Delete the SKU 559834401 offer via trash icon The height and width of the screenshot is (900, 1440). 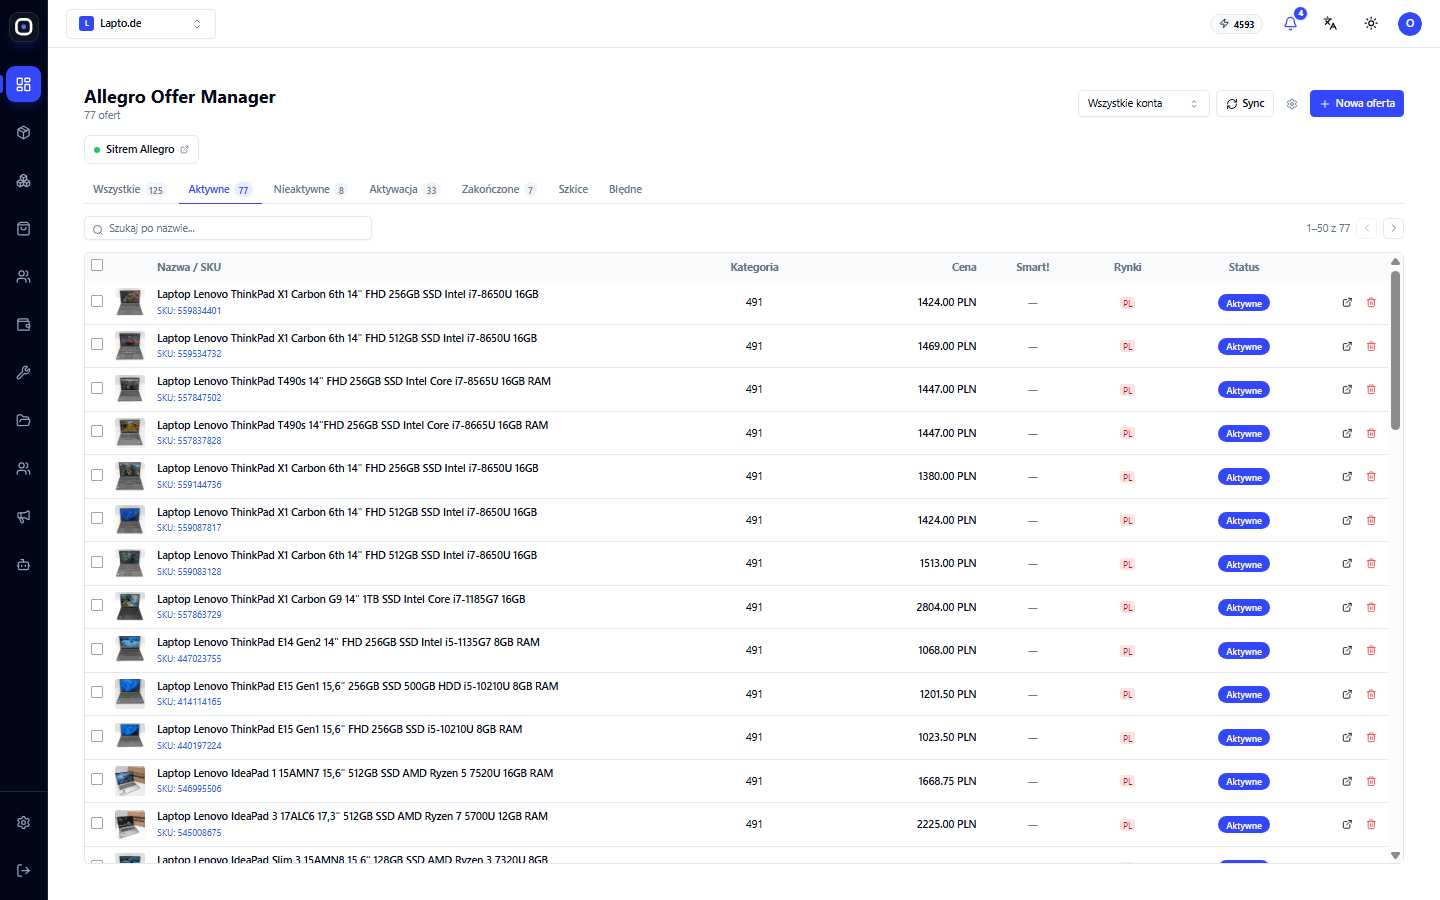1371,302
